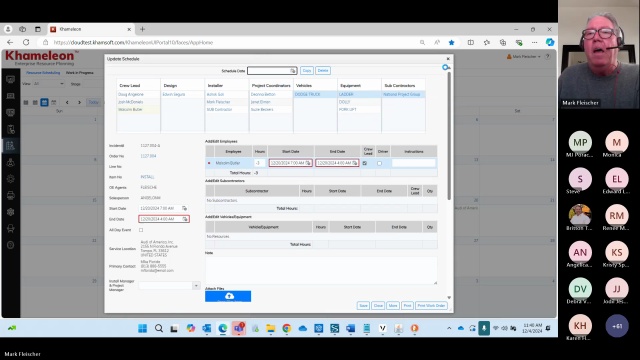Open calendar icon in employee End Date field

click(x=355, y=163)
